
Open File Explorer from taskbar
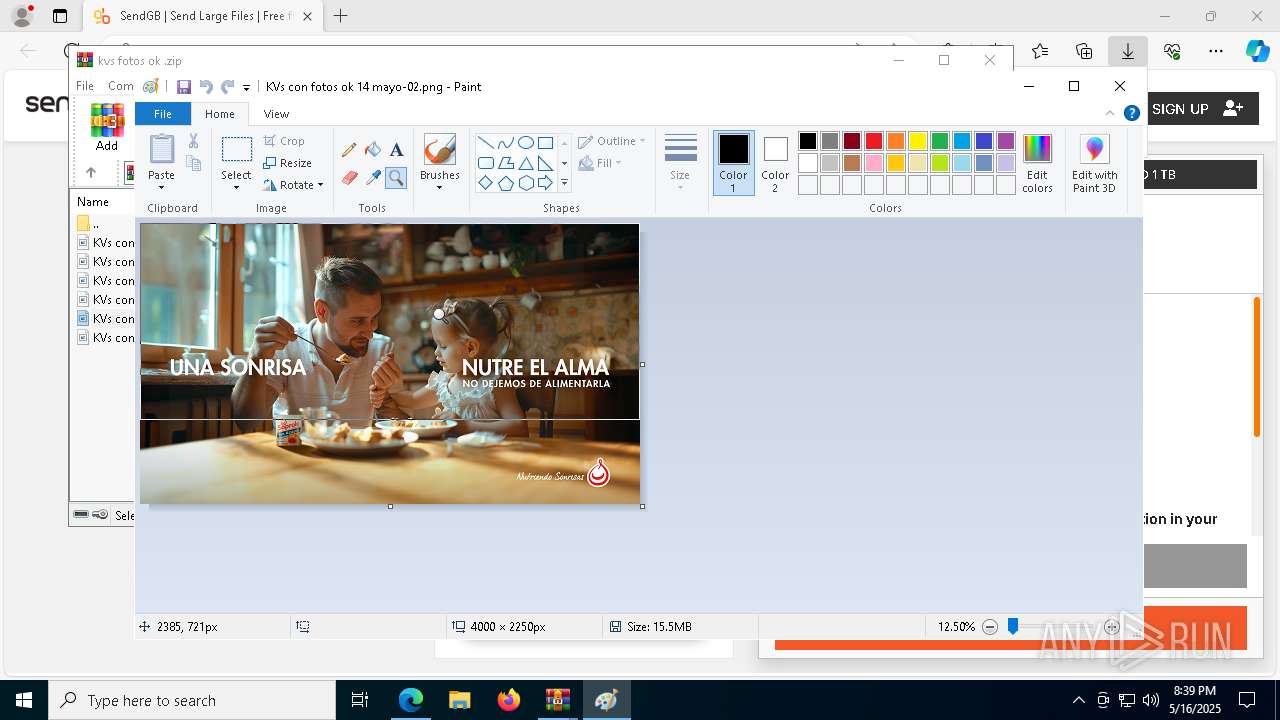pyautogui.click(x=459, y=700)
